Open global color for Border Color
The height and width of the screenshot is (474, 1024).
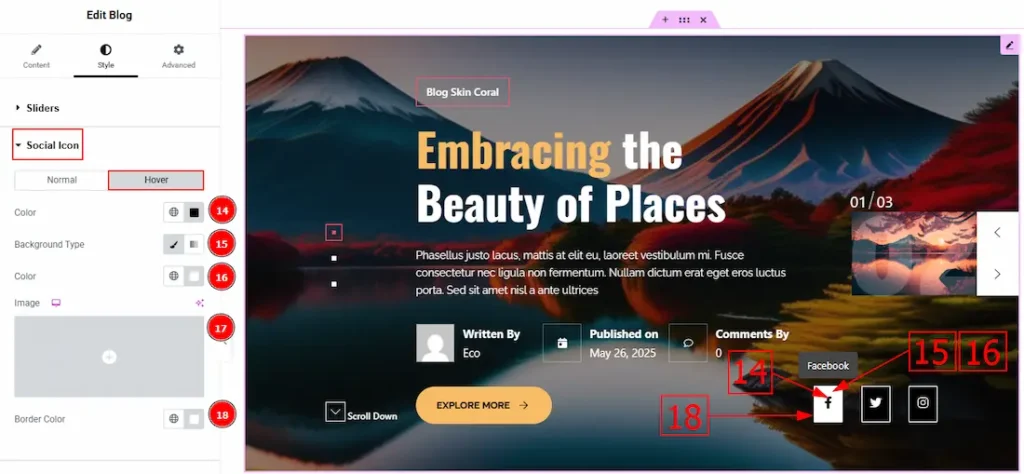click(174, 419)
